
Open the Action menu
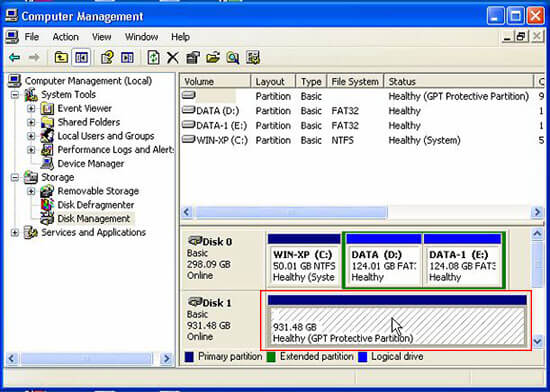coord(66,37)
